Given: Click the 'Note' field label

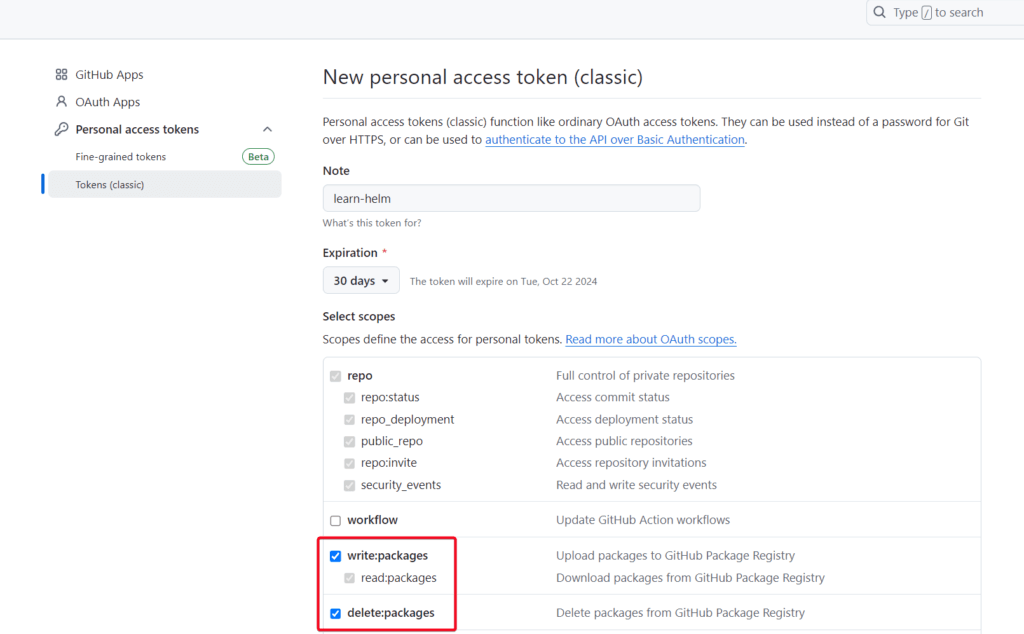Looking at the screenshot, I should [336, 170].
